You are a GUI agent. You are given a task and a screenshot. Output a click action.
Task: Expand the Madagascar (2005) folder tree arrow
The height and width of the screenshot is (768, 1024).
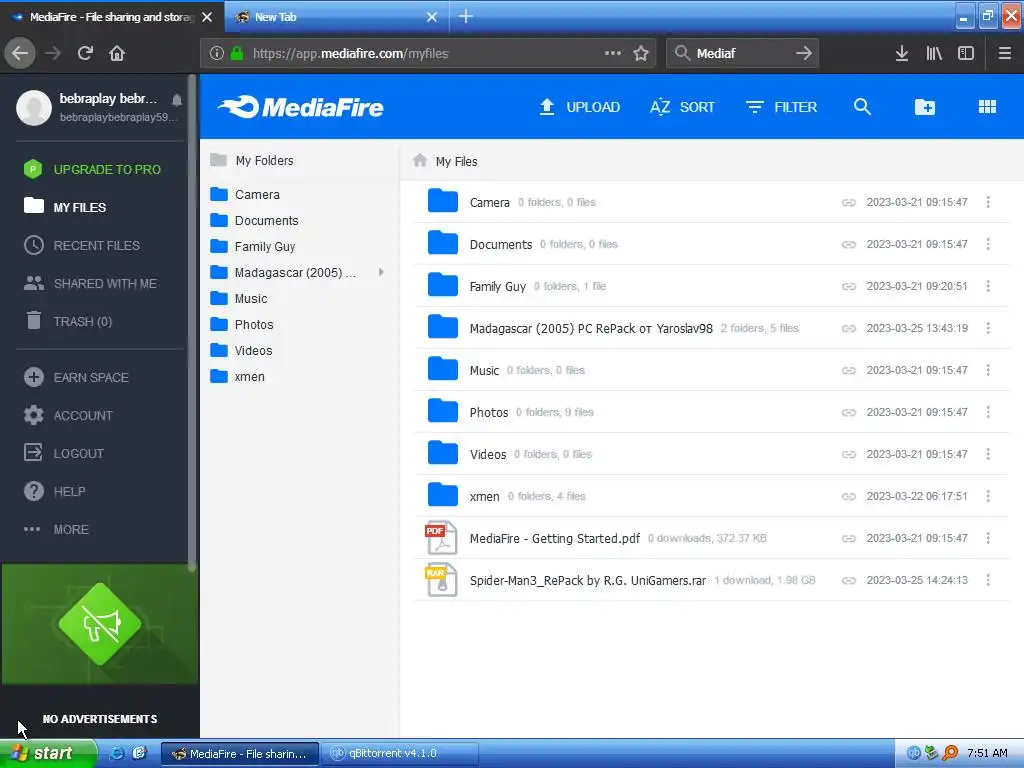tap(381, 272)
